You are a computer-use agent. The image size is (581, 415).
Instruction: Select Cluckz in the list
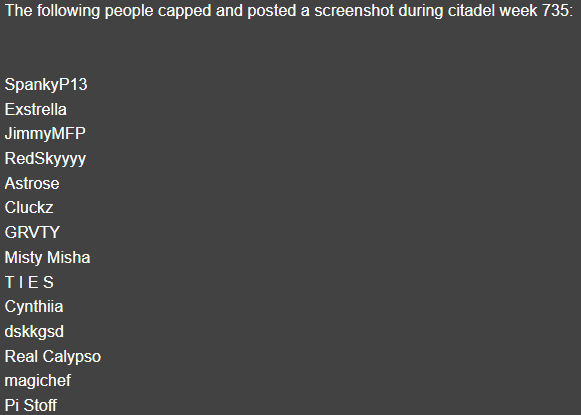tap(29, 208)
